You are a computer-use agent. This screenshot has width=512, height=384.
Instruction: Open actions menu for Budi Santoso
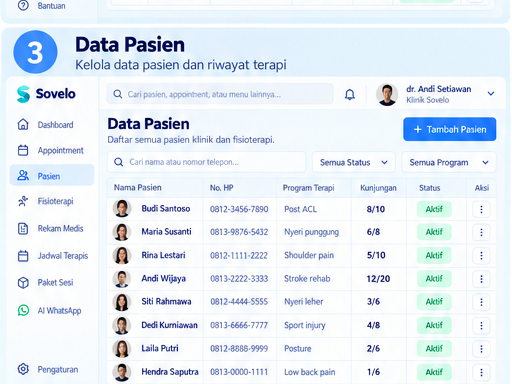click(x=481, y=209)
